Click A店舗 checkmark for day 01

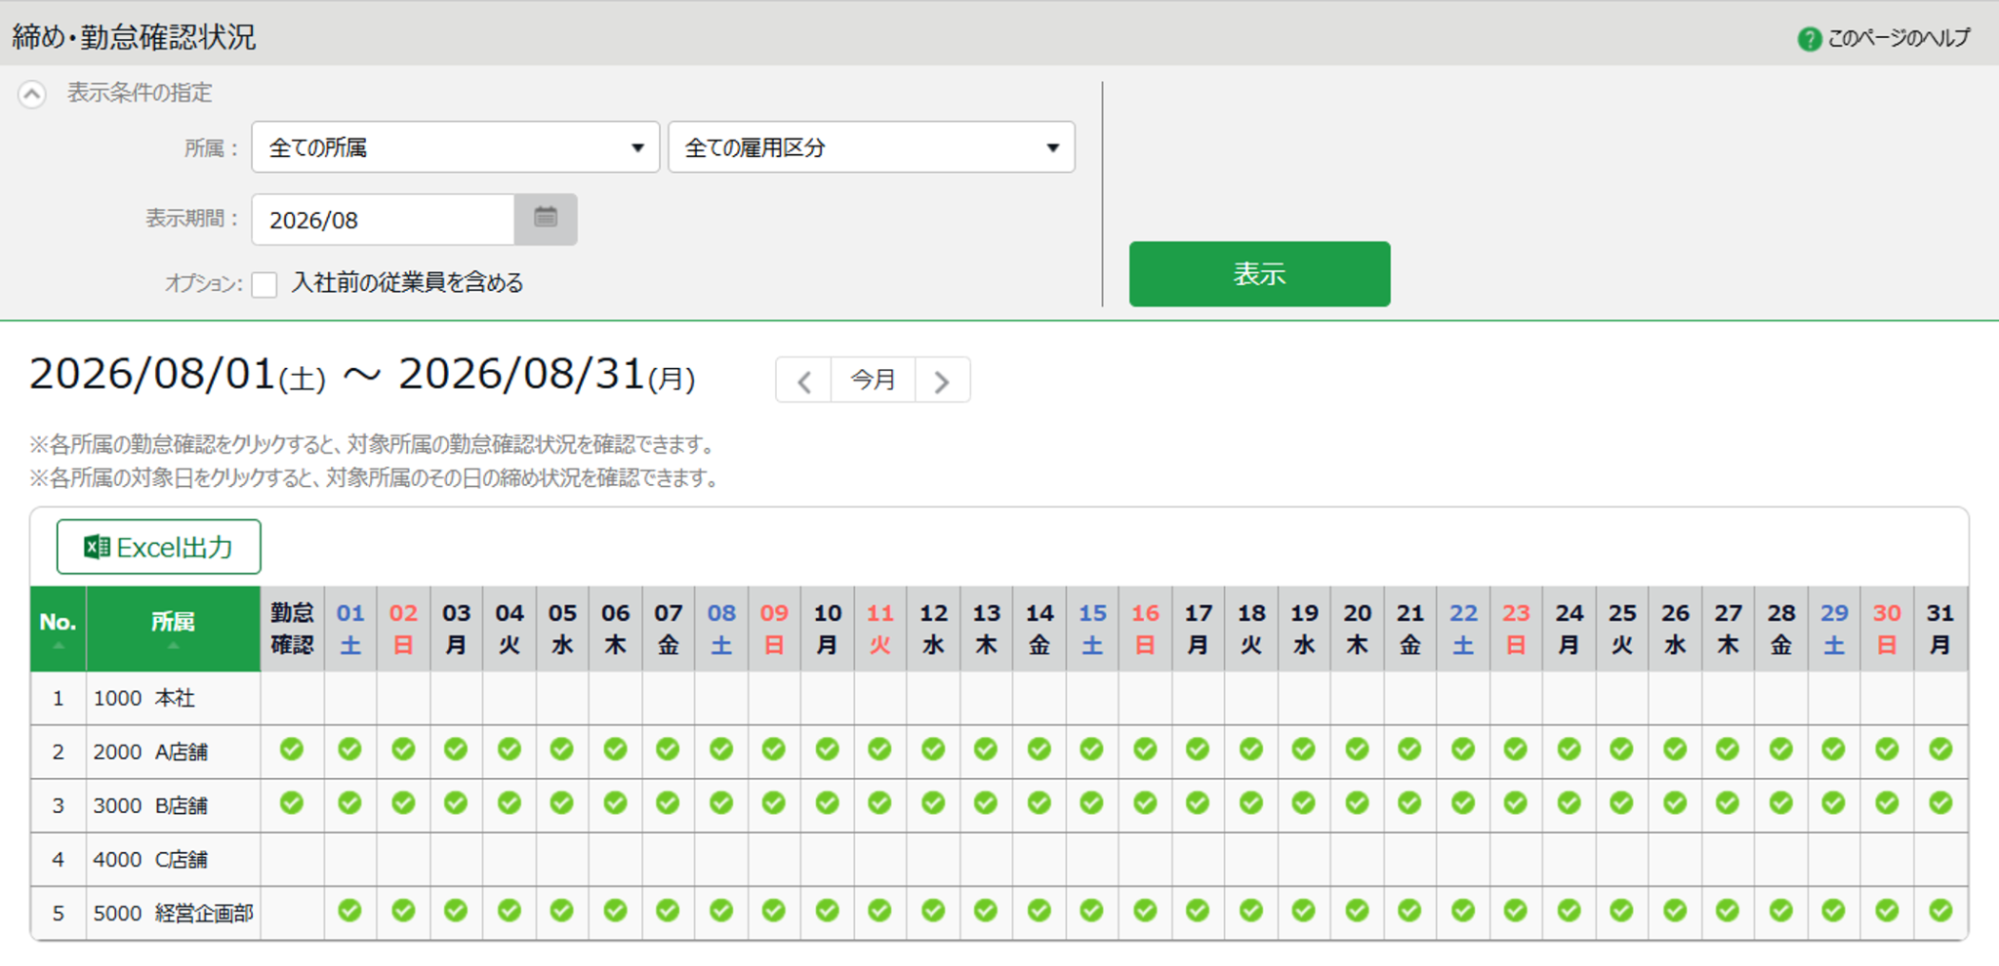350,749
